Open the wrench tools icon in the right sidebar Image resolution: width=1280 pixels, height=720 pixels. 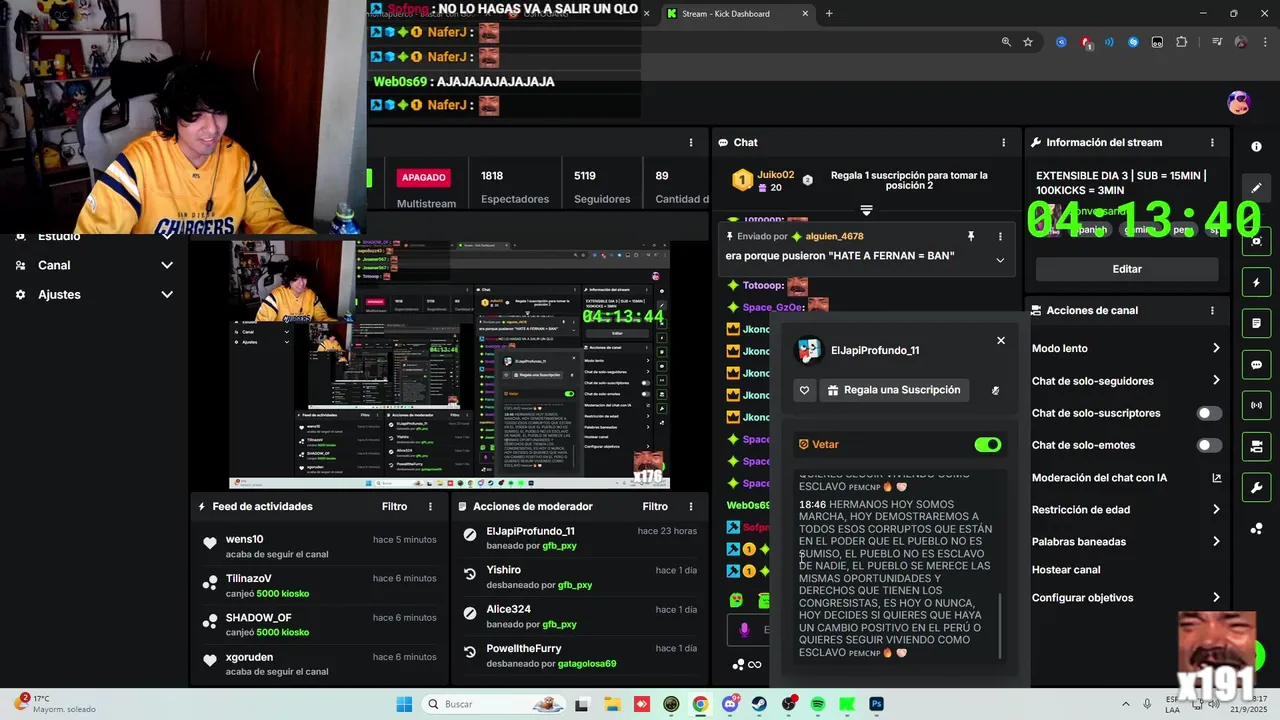coord(1257,487)
